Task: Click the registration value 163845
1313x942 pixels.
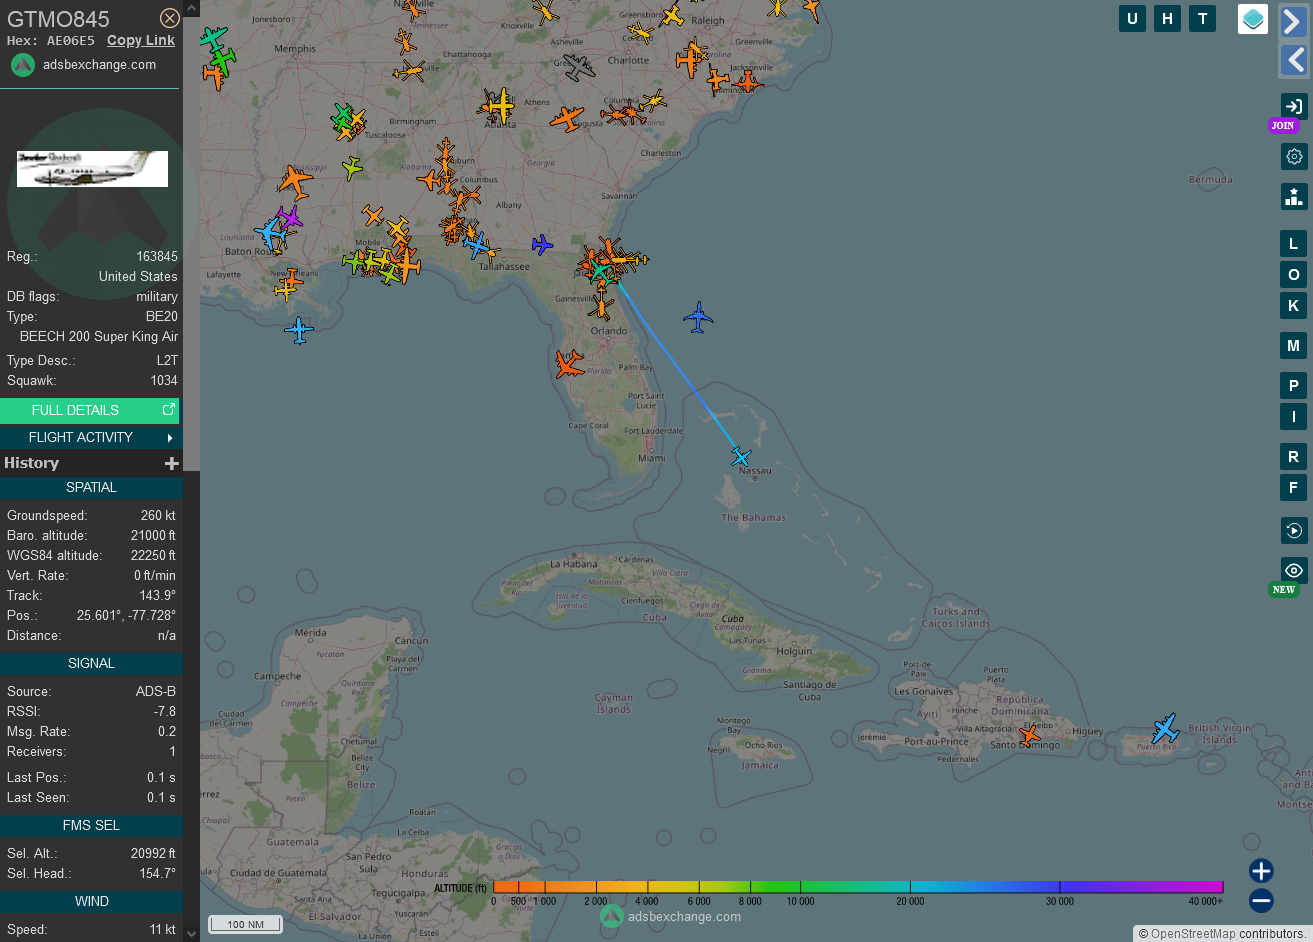Action: [x=157, y=257]
